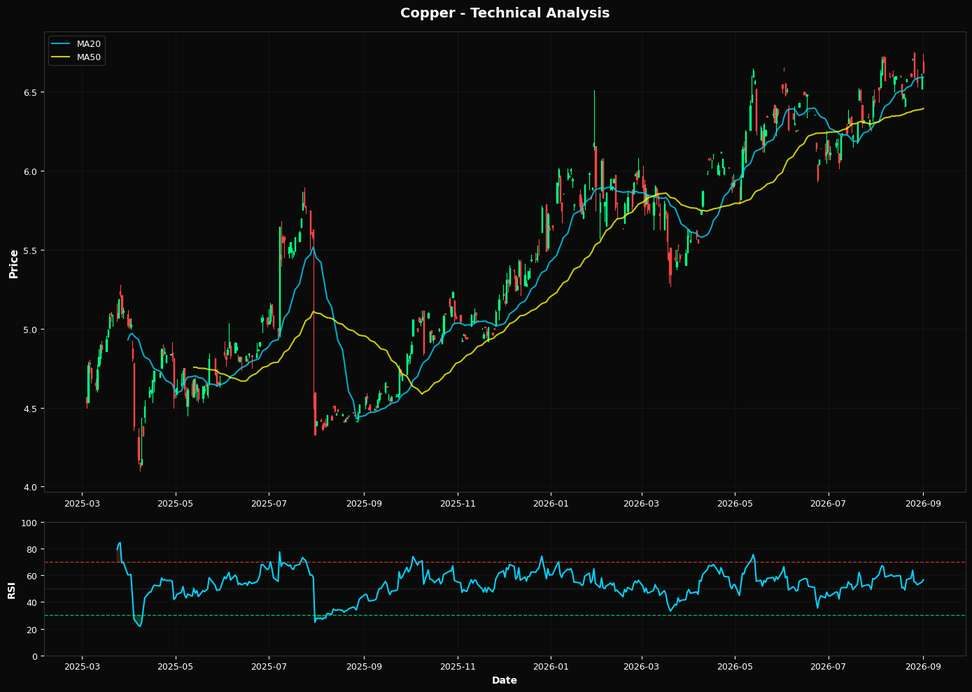The height and width of the screenshot is (692, 972).
Task: Click the 2026-05 date label under price chart
Action: [735, 503]
